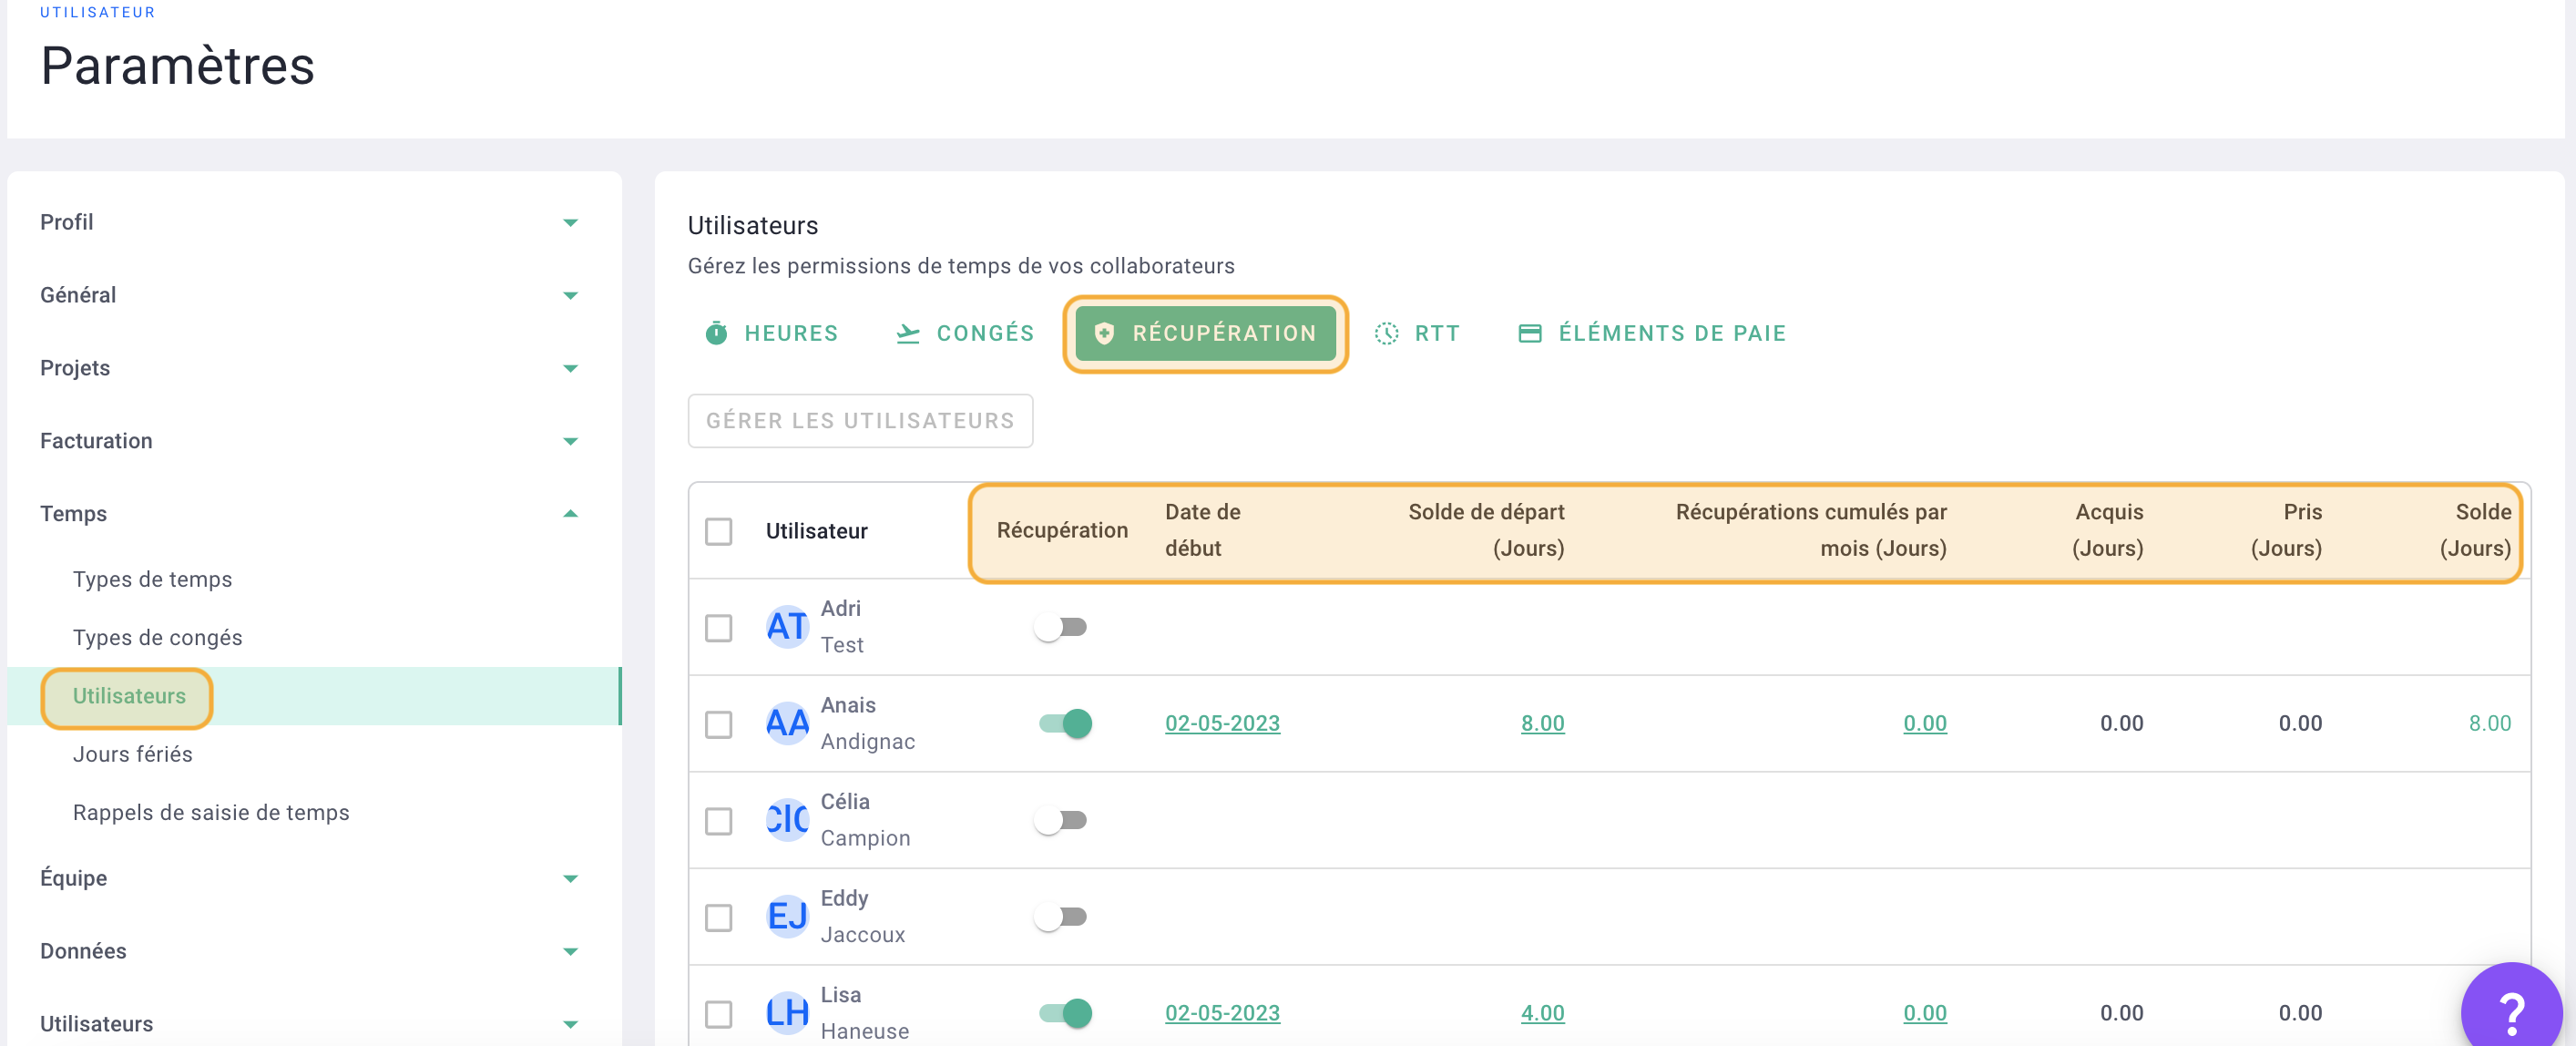Select the Récupération tab
This screenshot has height=1046, width=2576.
coord(1205,333)
